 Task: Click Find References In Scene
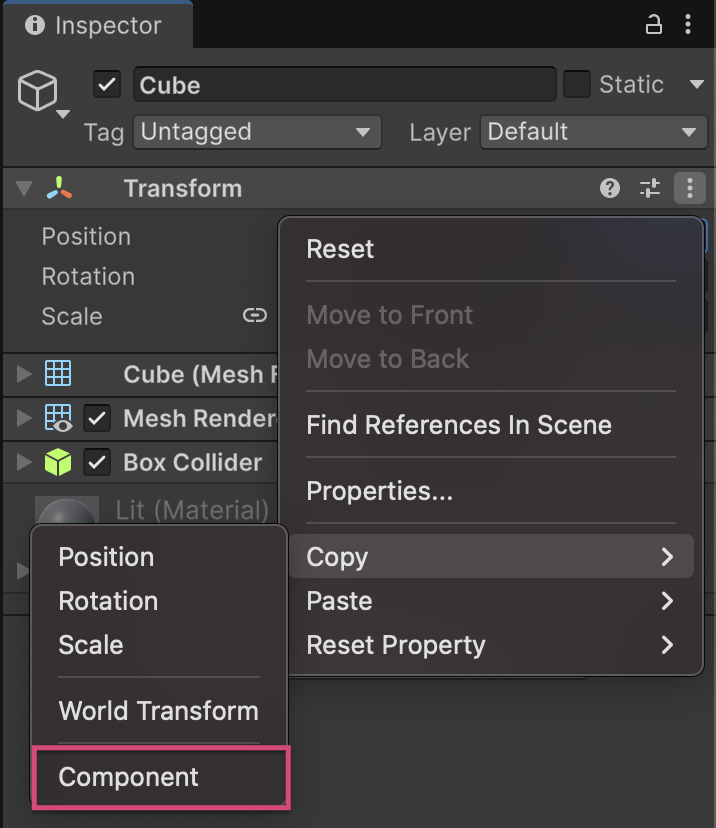[459, 425]
